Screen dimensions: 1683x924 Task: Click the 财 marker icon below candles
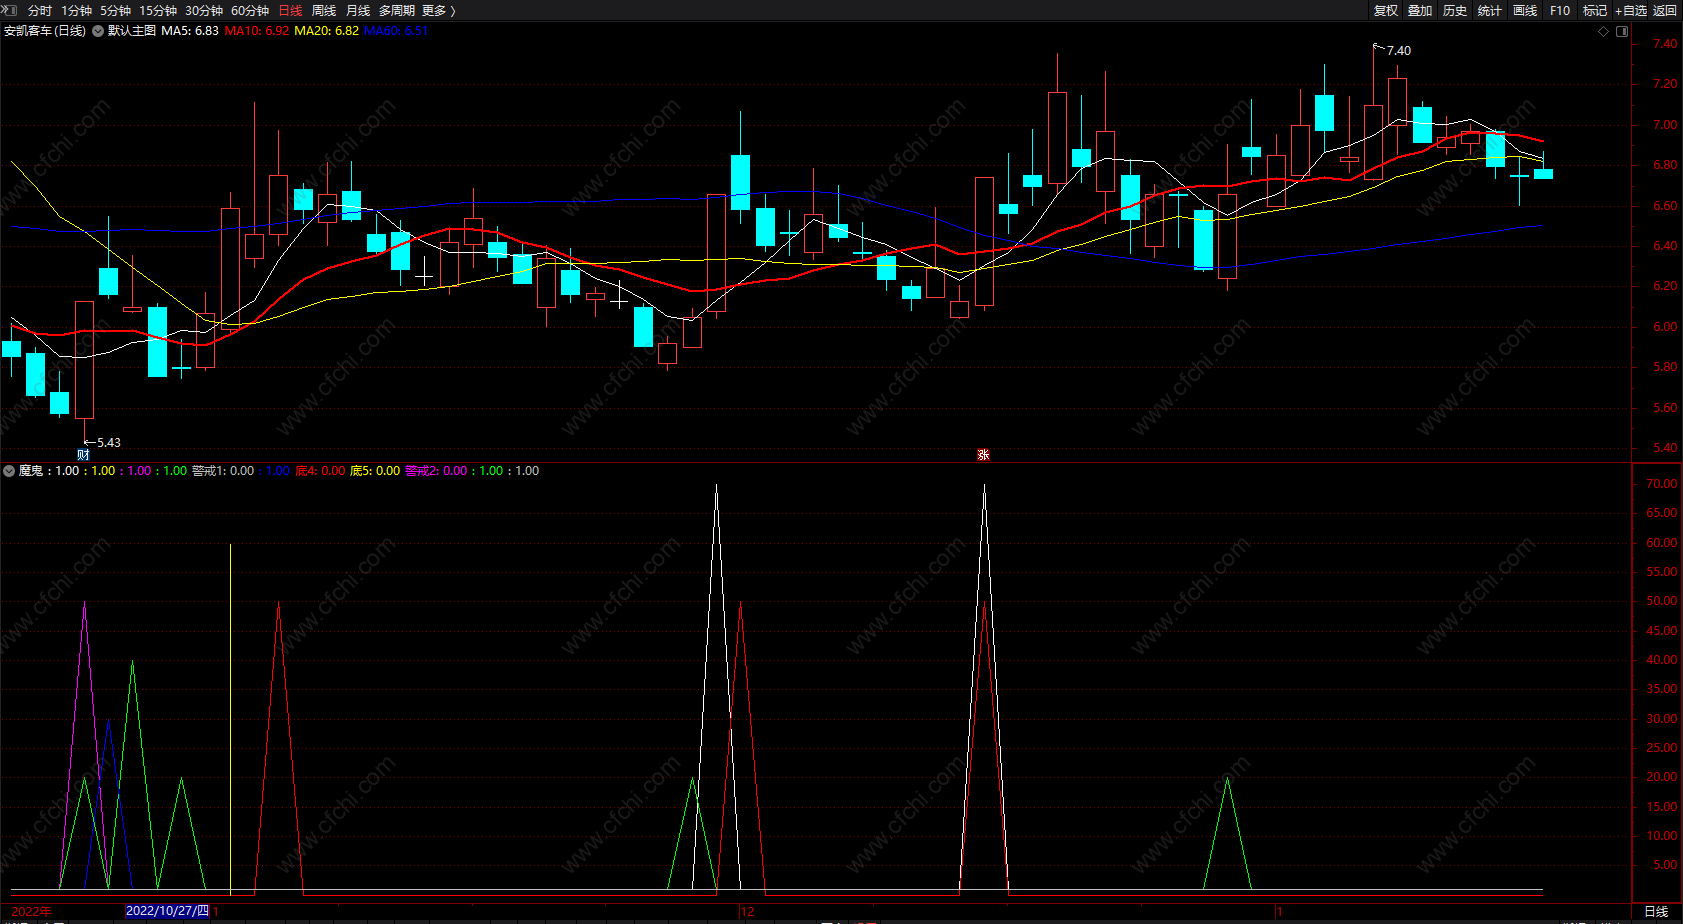(x=83, y=455)
